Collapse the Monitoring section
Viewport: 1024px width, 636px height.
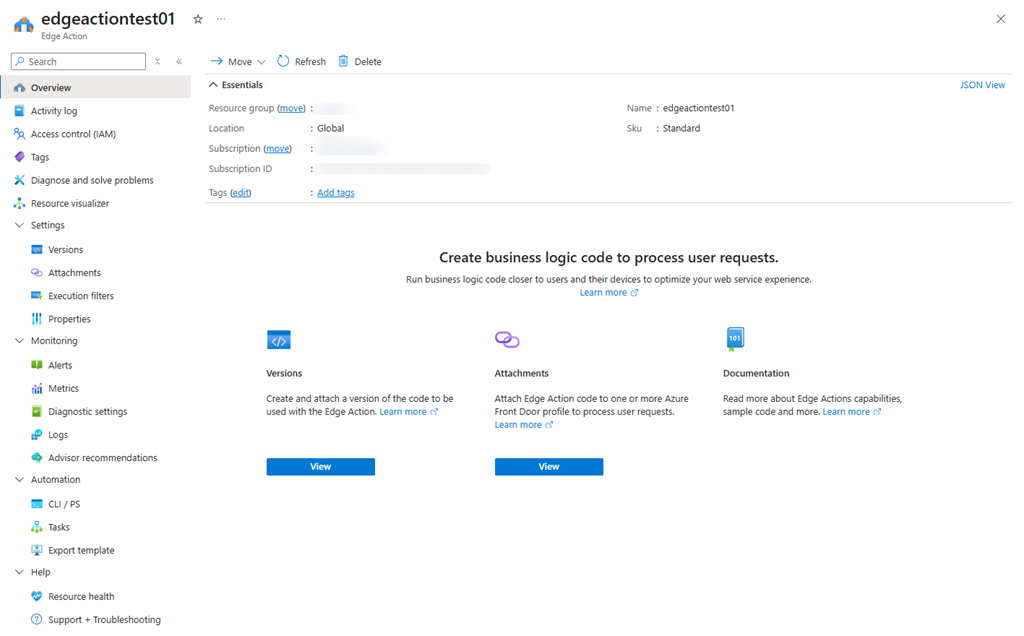(x=20, y=341)
